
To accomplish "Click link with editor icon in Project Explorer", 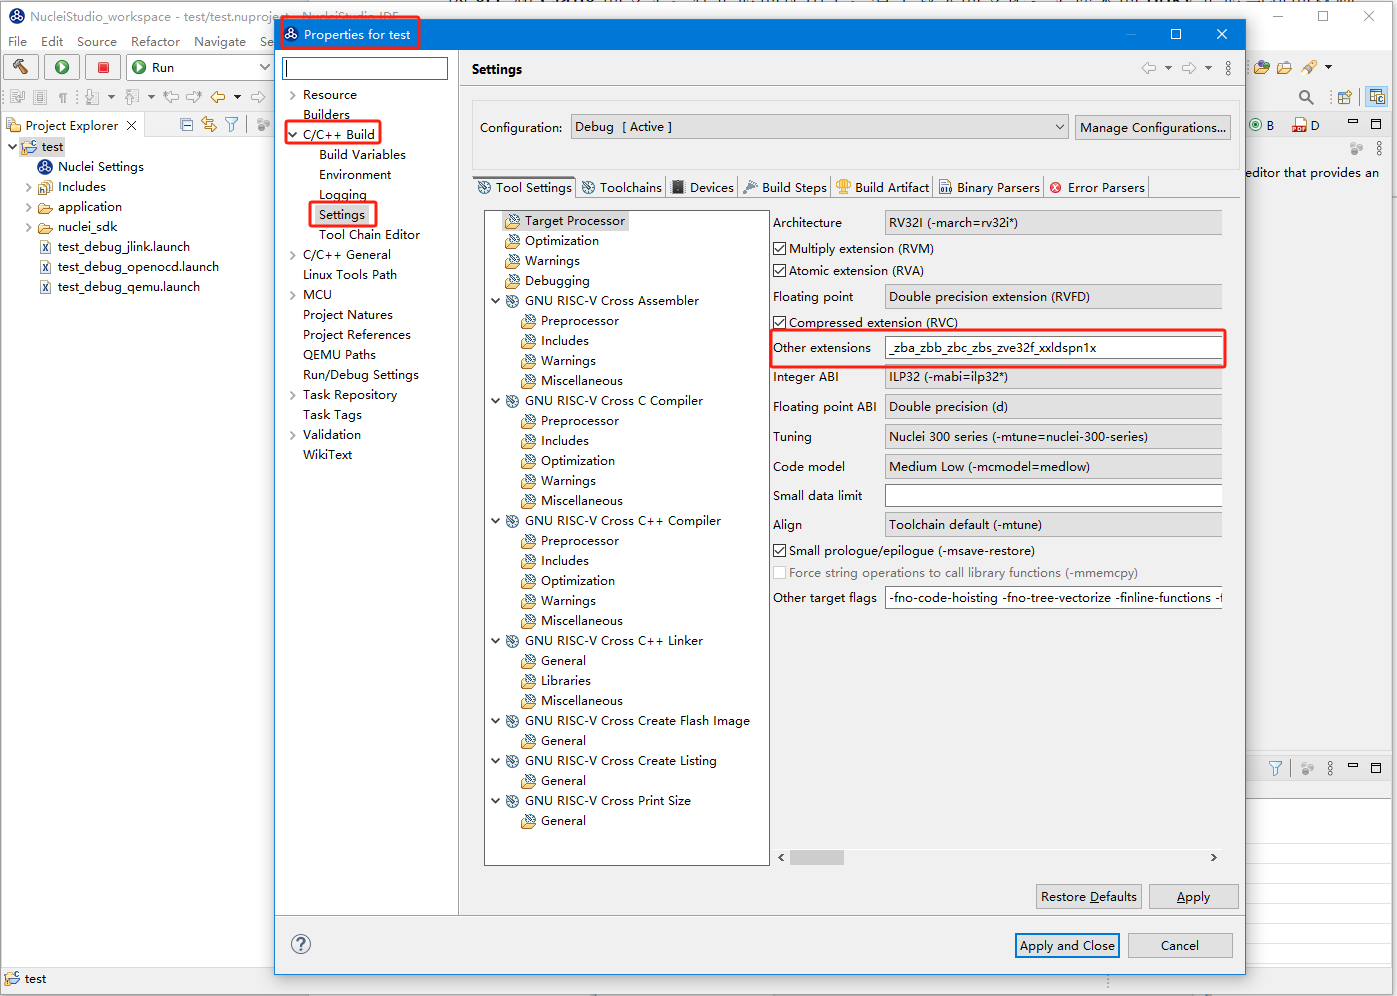I will click(x=209, y=124).
